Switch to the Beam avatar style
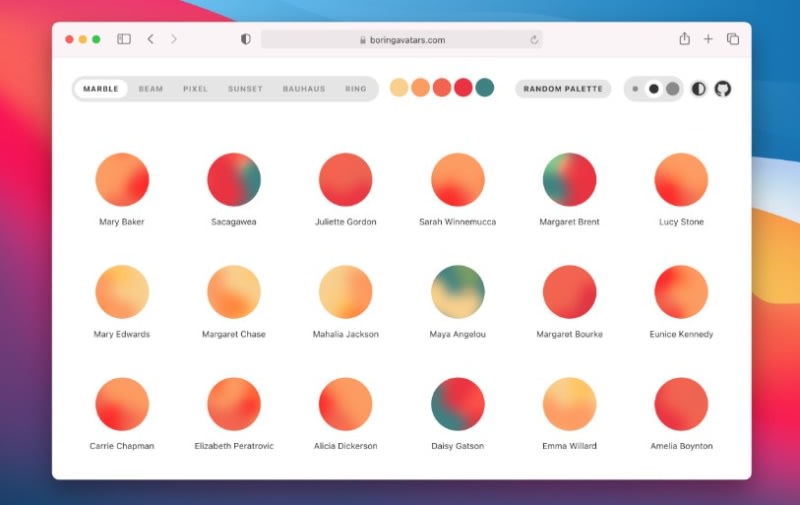This screenshot has height=505, width=800. click(x=151, y=89)
